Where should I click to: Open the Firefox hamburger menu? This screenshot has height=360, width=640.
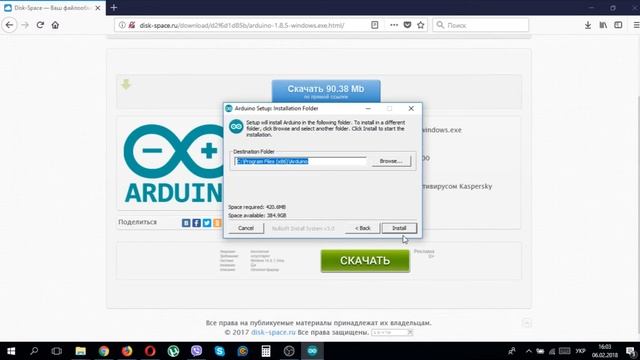(x=636, y=25)
